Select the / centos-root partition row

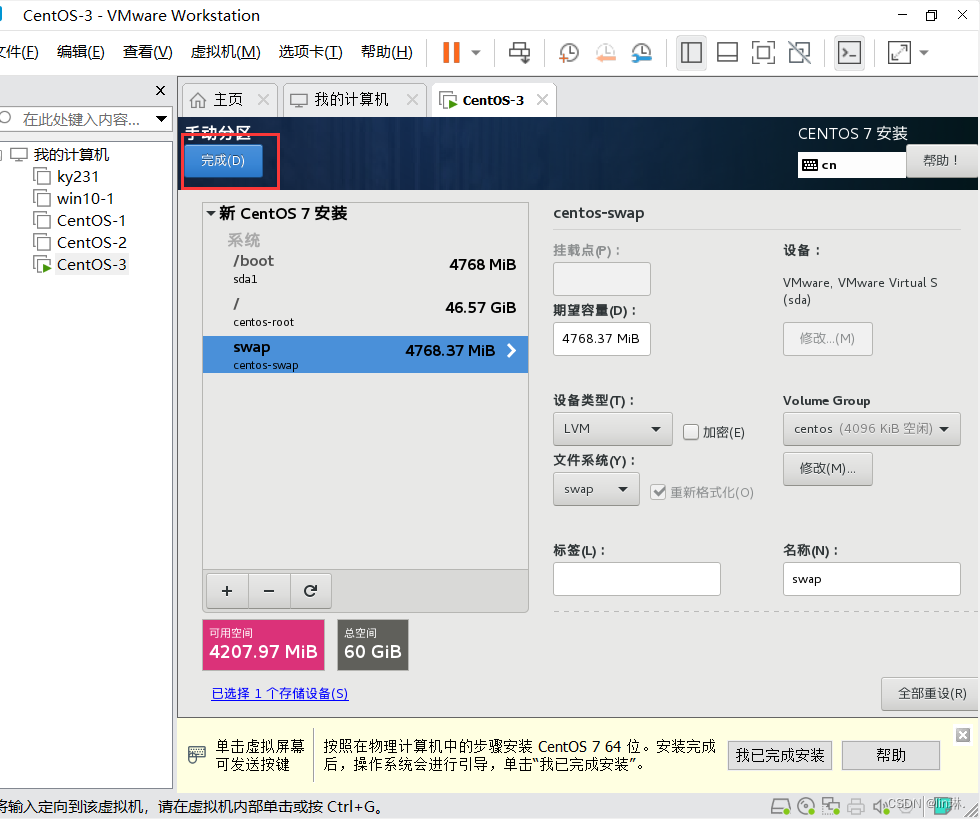365,313
